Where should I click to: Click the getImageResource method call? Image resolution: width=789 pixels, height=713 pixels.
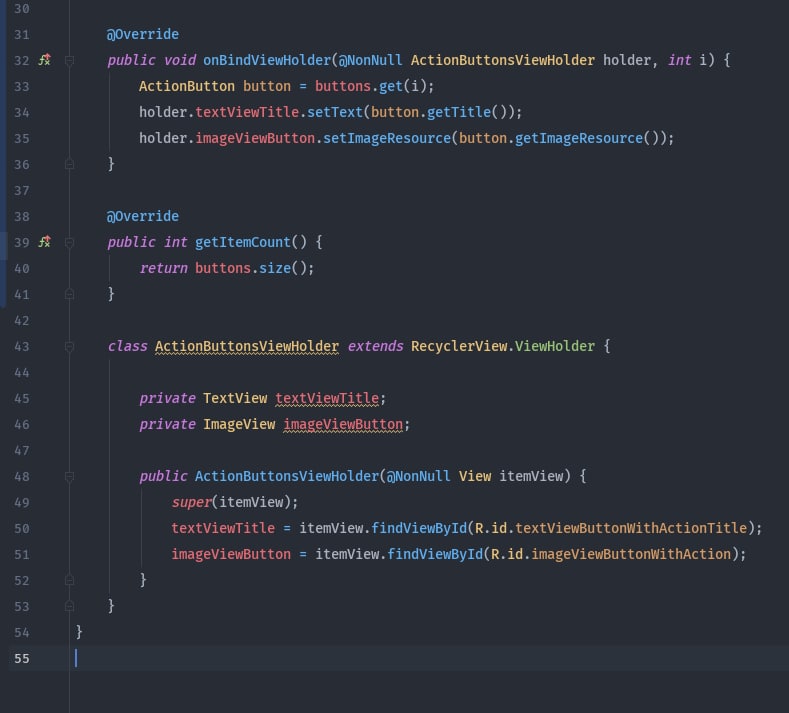579,138
